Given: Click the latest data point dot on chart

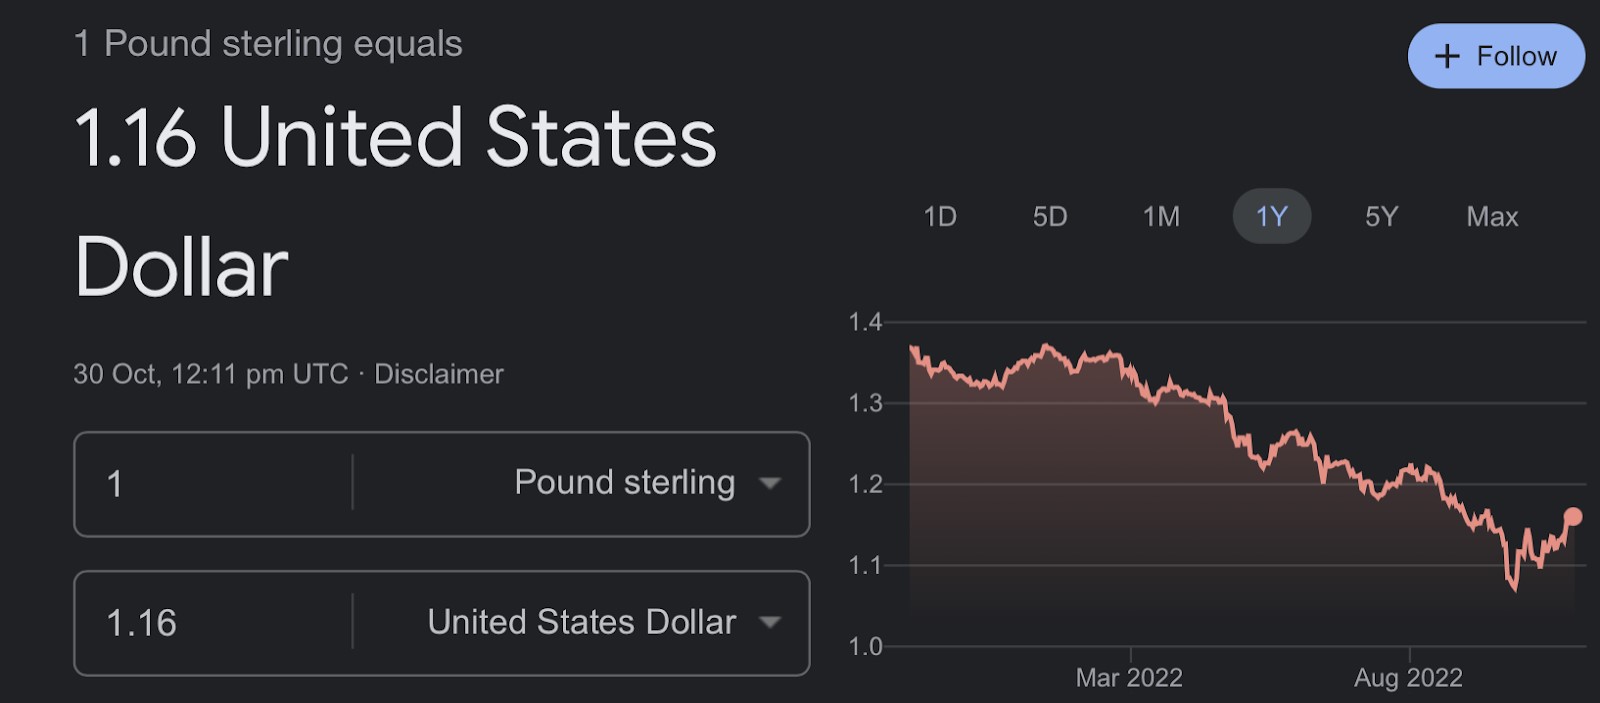Looking at the screenshot, I should tap(1573, 516).
